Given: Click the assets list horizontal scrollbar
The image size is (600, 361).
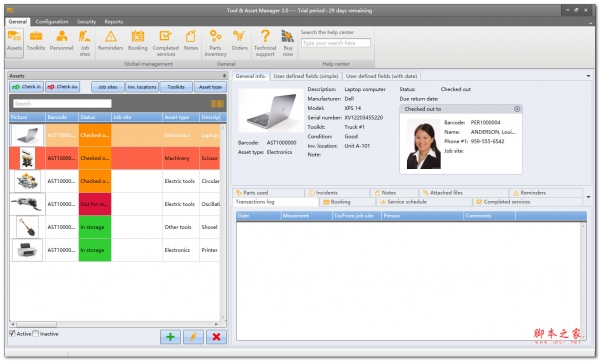Looking at the screenshot, I should pyautogui.click(x=115, y=324).
